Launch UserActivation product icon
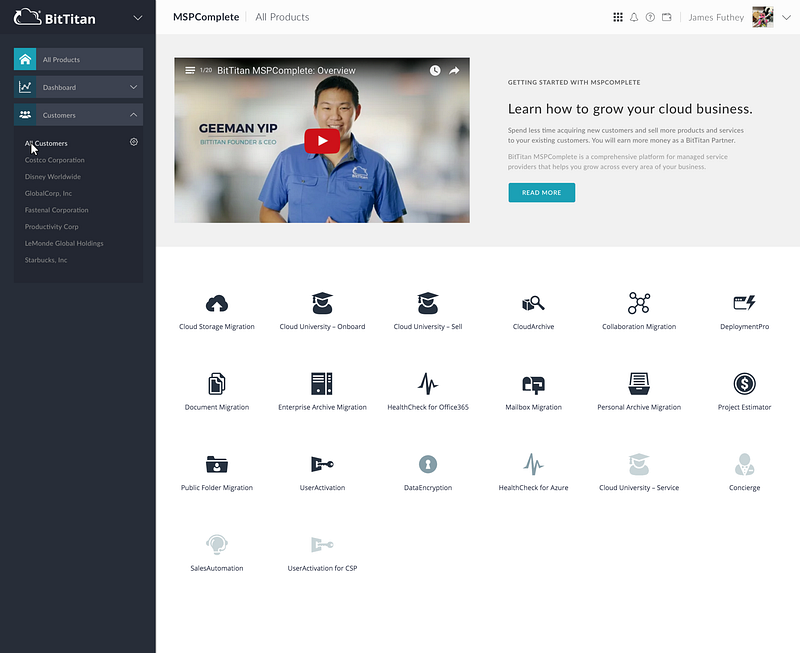Image resolution: width=800 pixels, height=653 pixels. point(322,464)
